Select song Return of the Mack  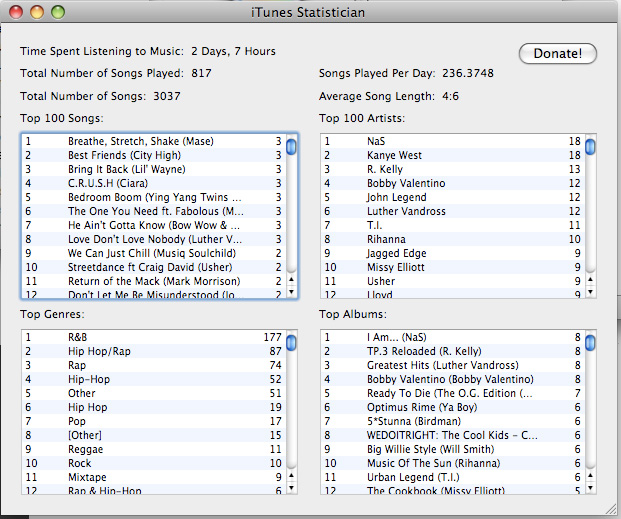(154, 281)
